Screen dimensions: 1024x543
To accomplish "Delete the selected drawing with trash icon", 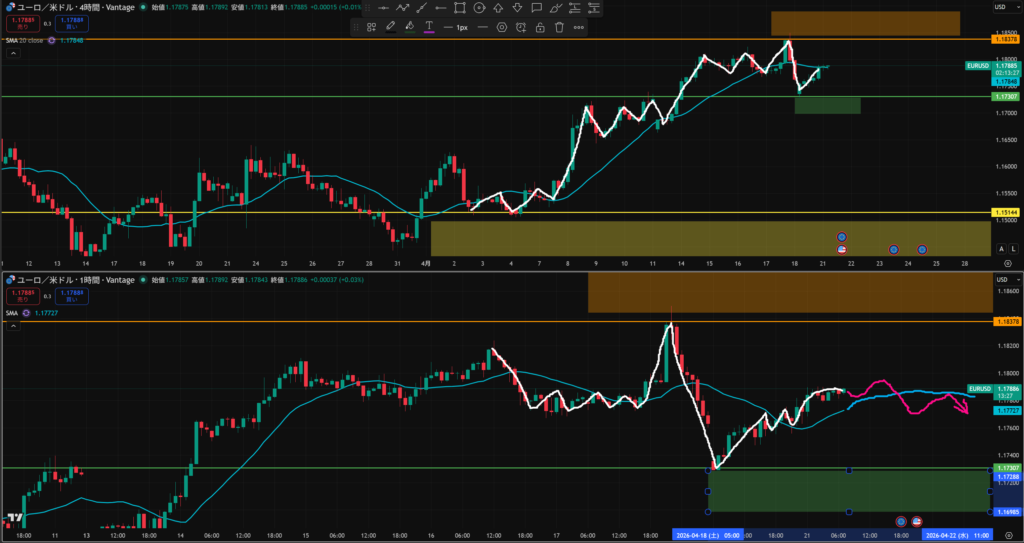I will (559, 27).
